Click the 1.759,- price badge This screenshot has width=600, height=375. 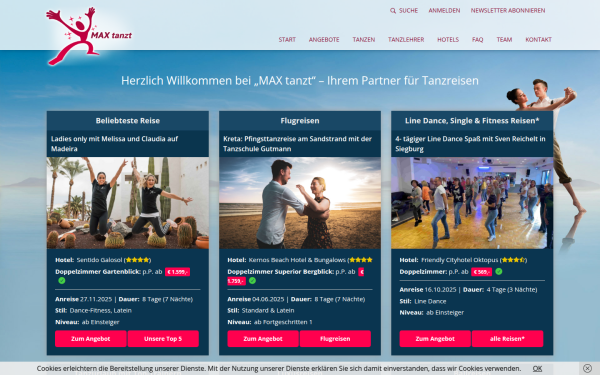(x=236, y=281)
